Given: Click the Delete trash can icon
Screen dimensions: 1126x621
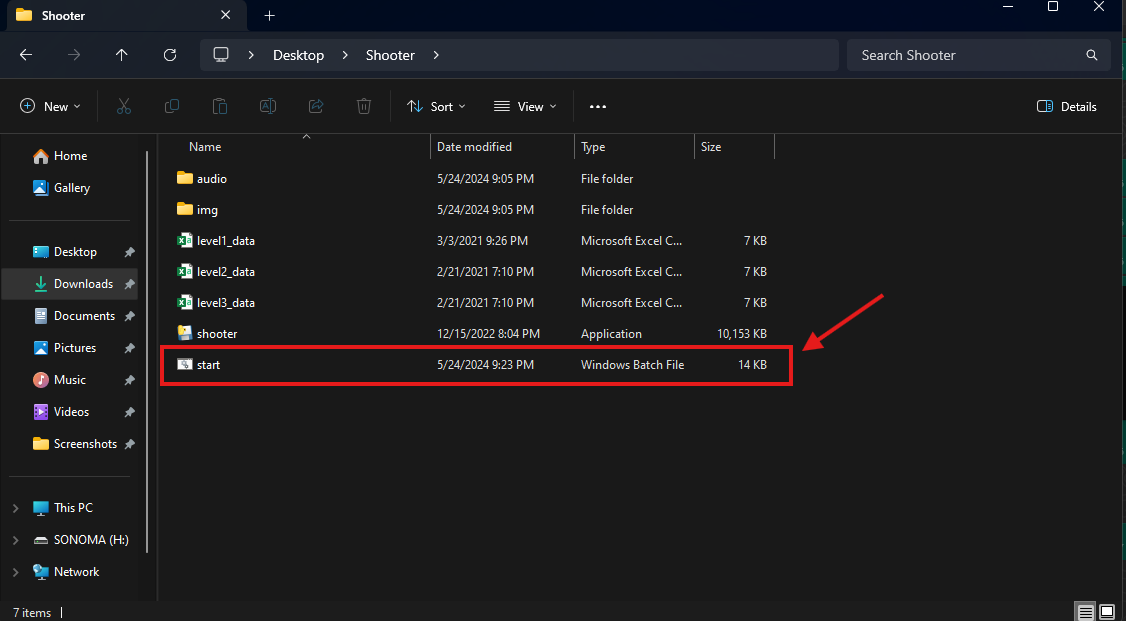Looking at the screenshot, I should click(x=364, y=106).
